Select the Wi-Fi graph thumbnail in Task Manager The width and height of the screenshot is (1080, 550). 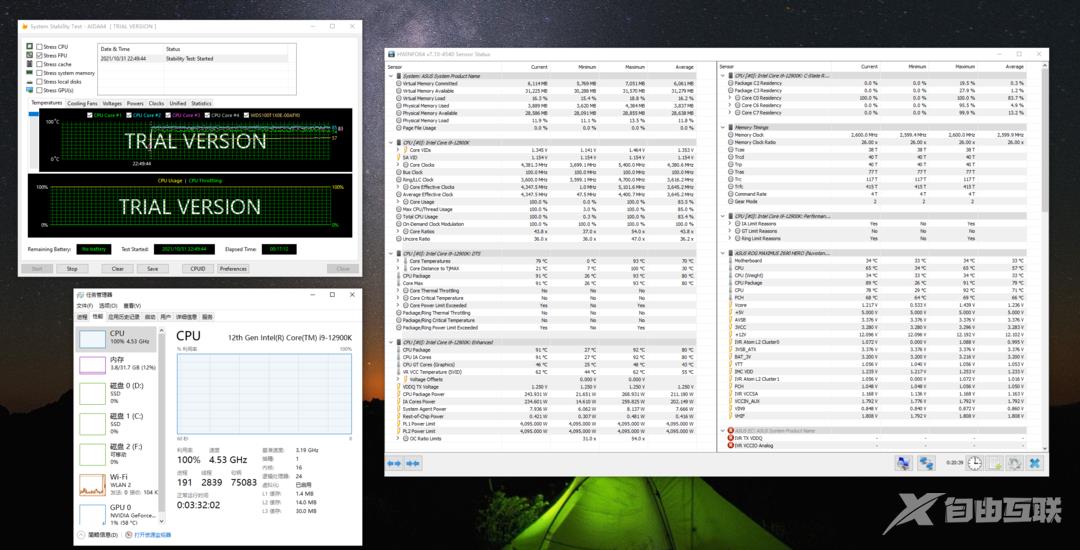(92, 484)
